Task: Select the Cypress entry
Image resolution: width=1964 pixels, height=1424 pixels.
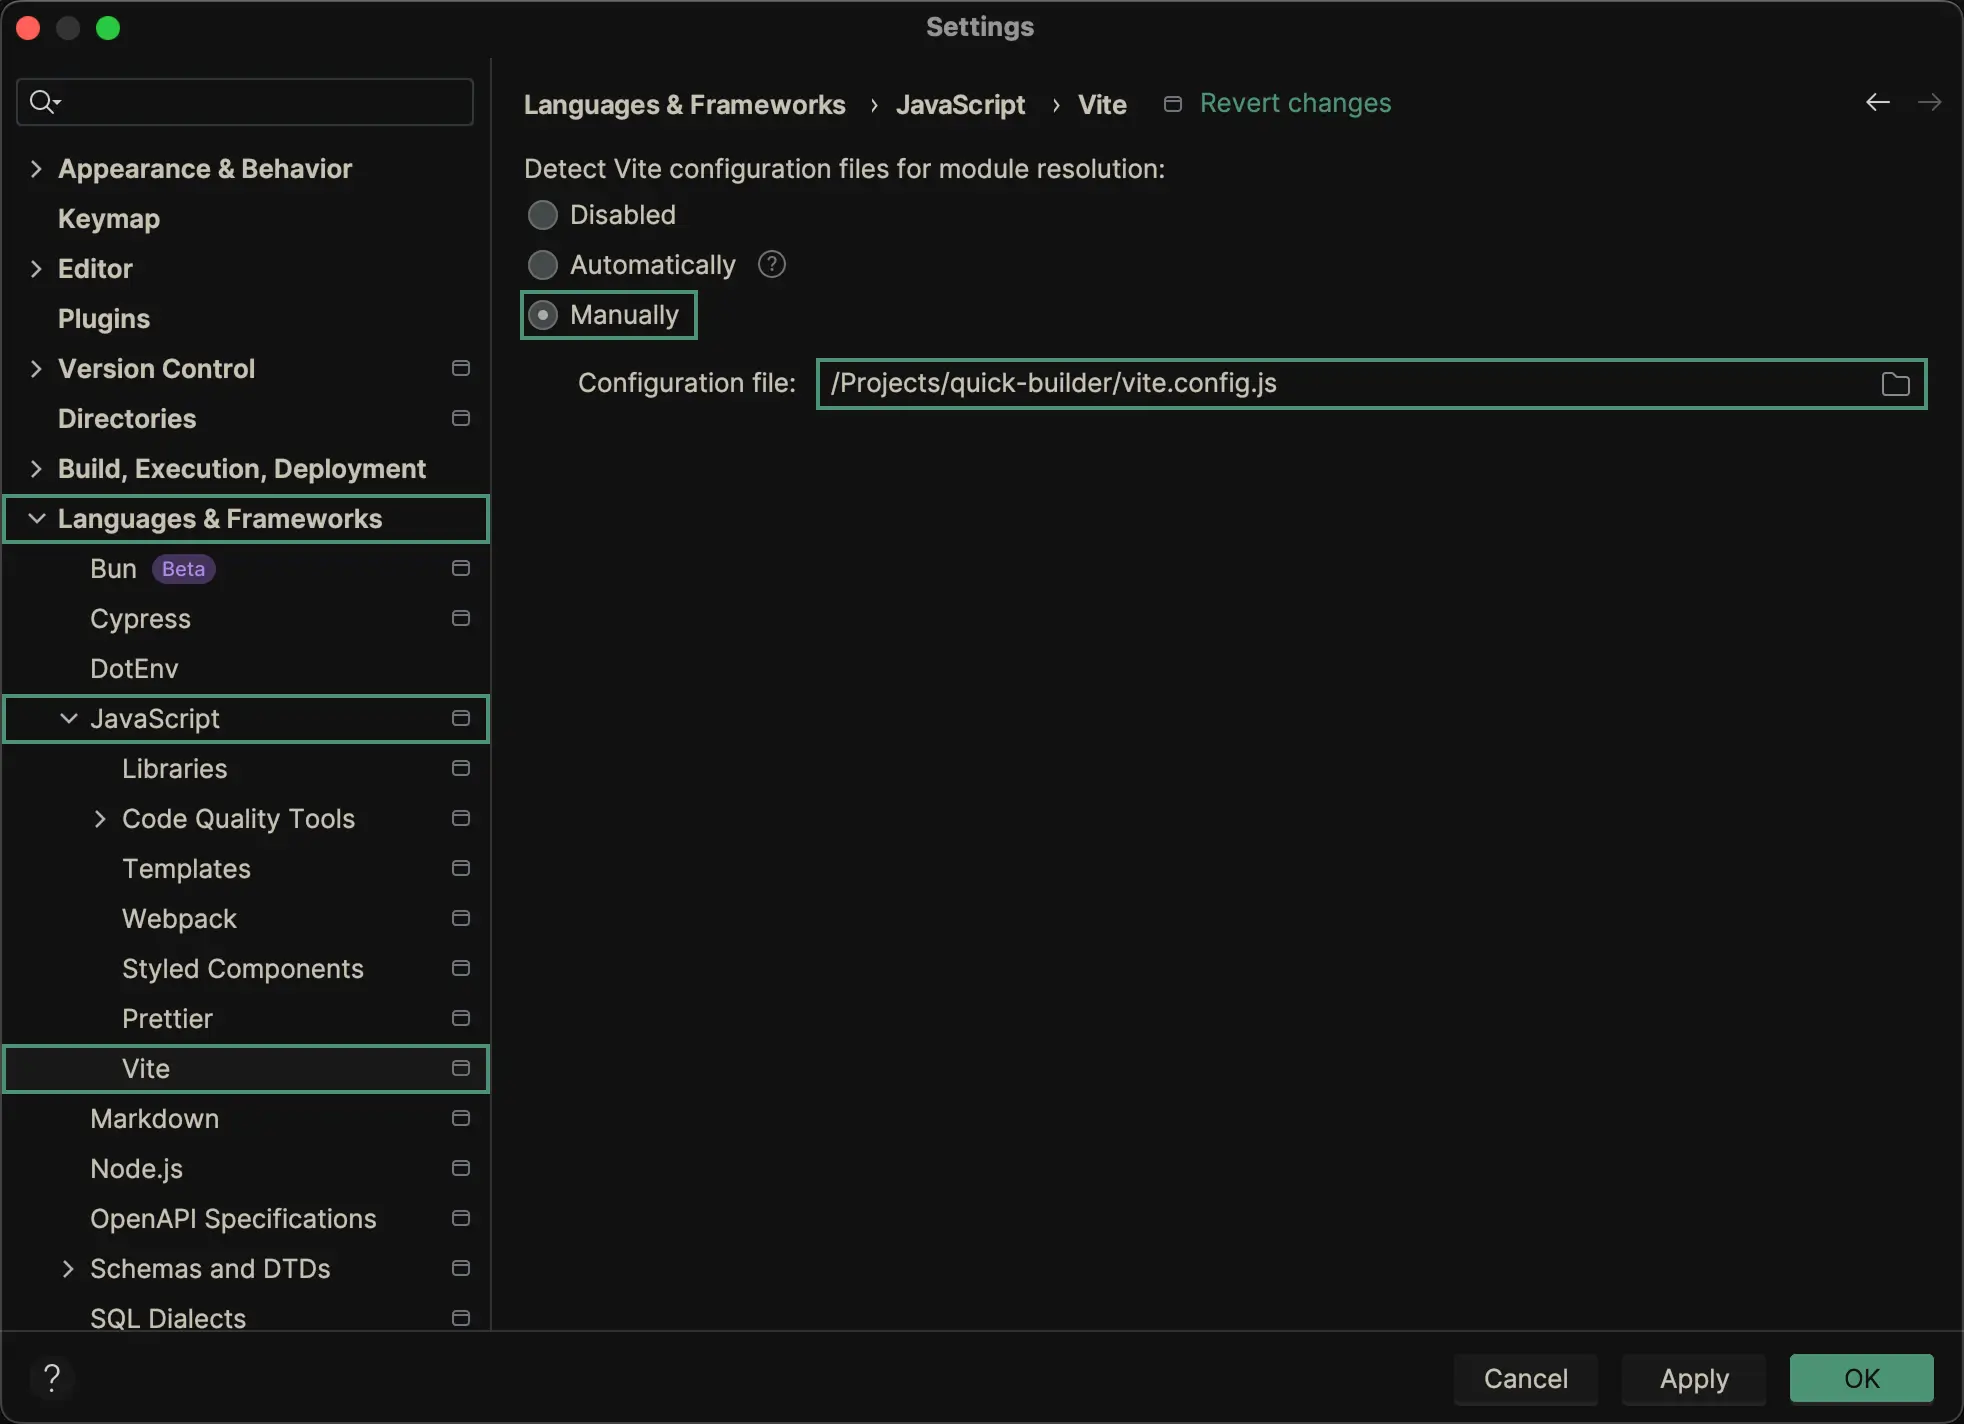Action: tap(245, 618)
